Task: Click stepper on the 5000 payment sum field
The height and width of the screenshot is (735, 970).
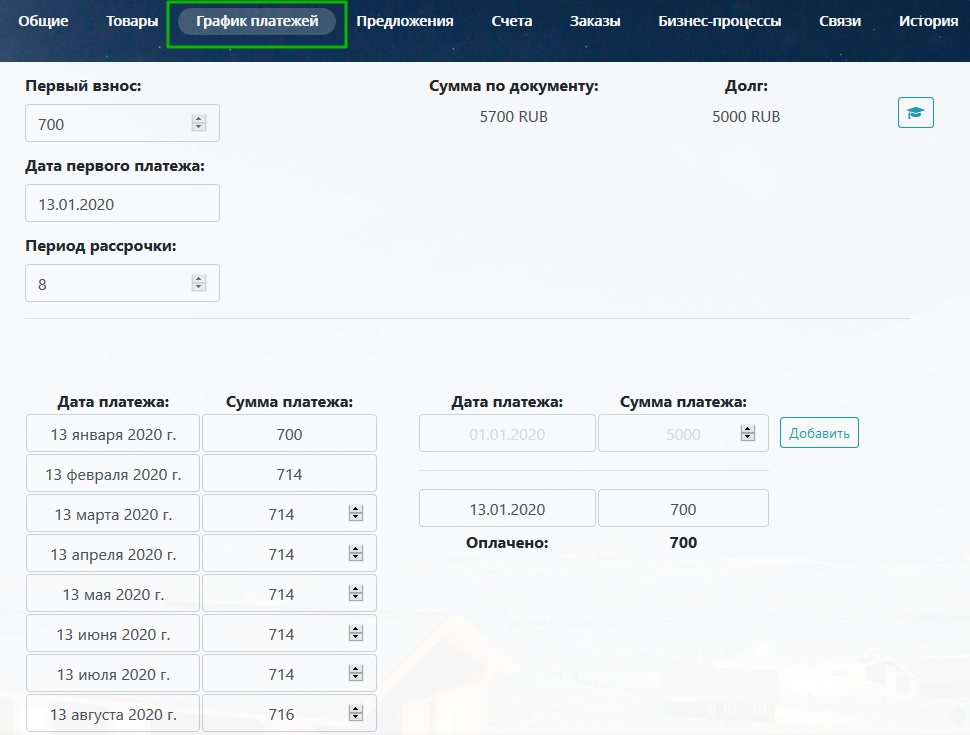Action: [x=746, y=434]
